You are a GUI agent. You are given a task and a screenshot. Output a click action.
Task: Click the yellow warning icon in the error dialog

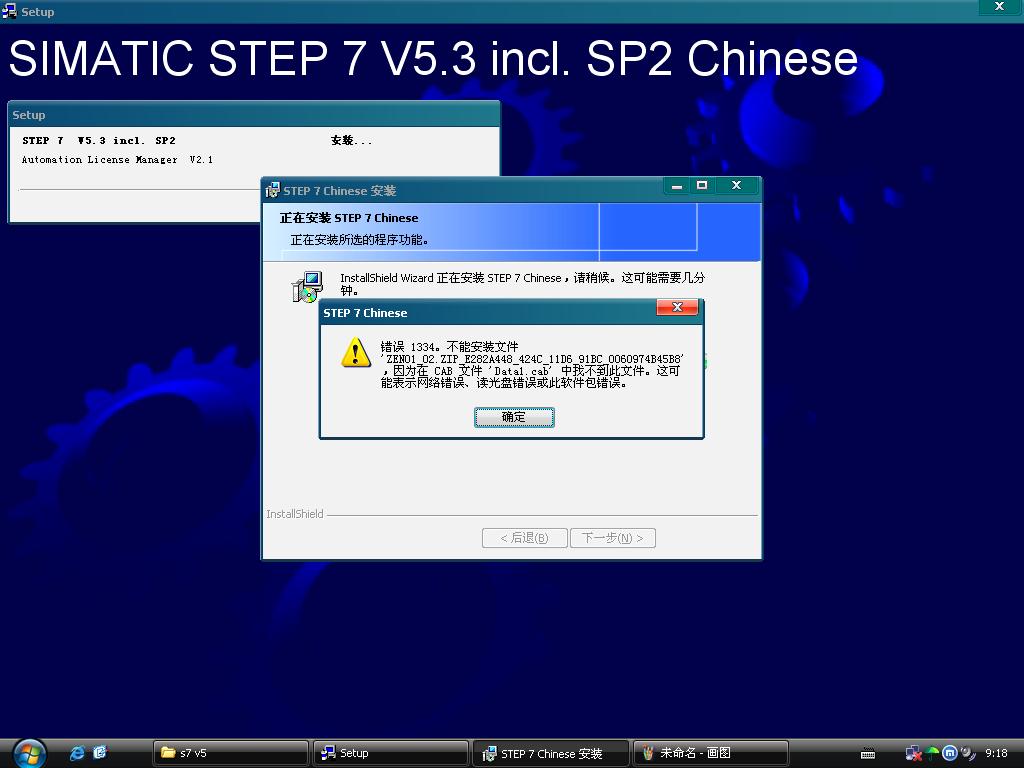(x=356, y=353)
